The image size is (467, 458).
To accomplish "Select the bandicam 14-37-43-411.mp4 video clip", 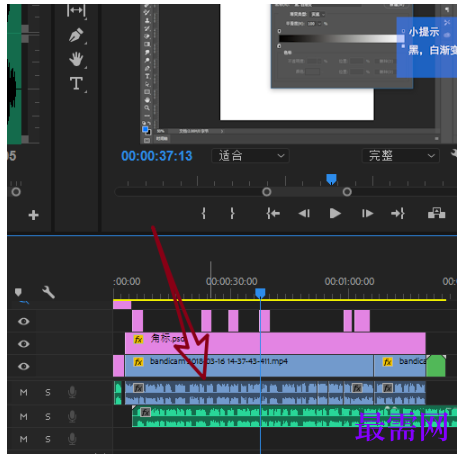I will coord(249,366).
